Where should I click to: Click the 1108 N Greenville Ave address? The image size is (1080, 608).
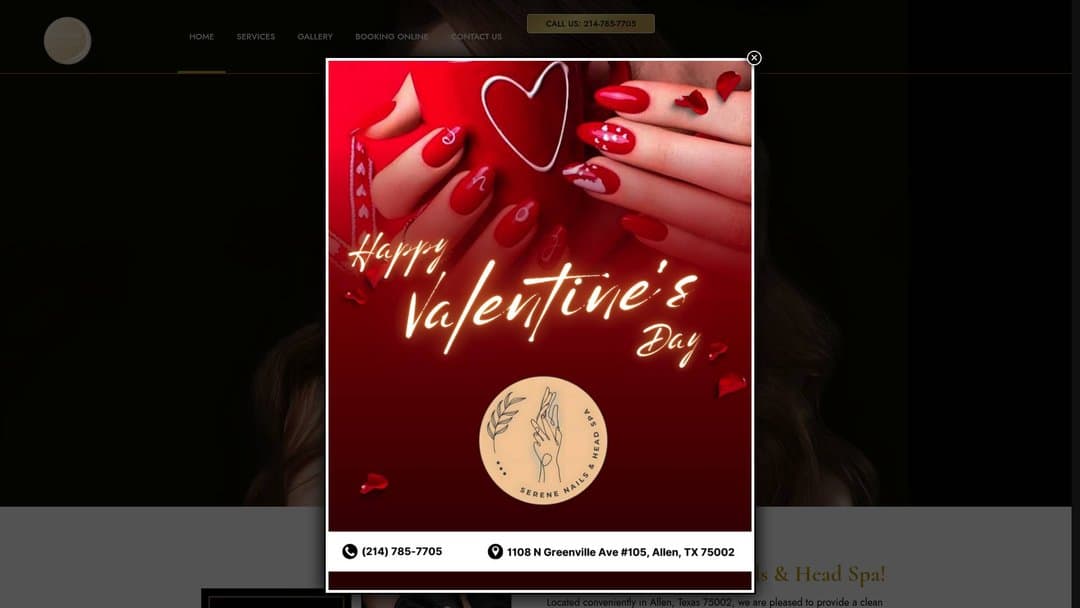(x=621, y=552)
